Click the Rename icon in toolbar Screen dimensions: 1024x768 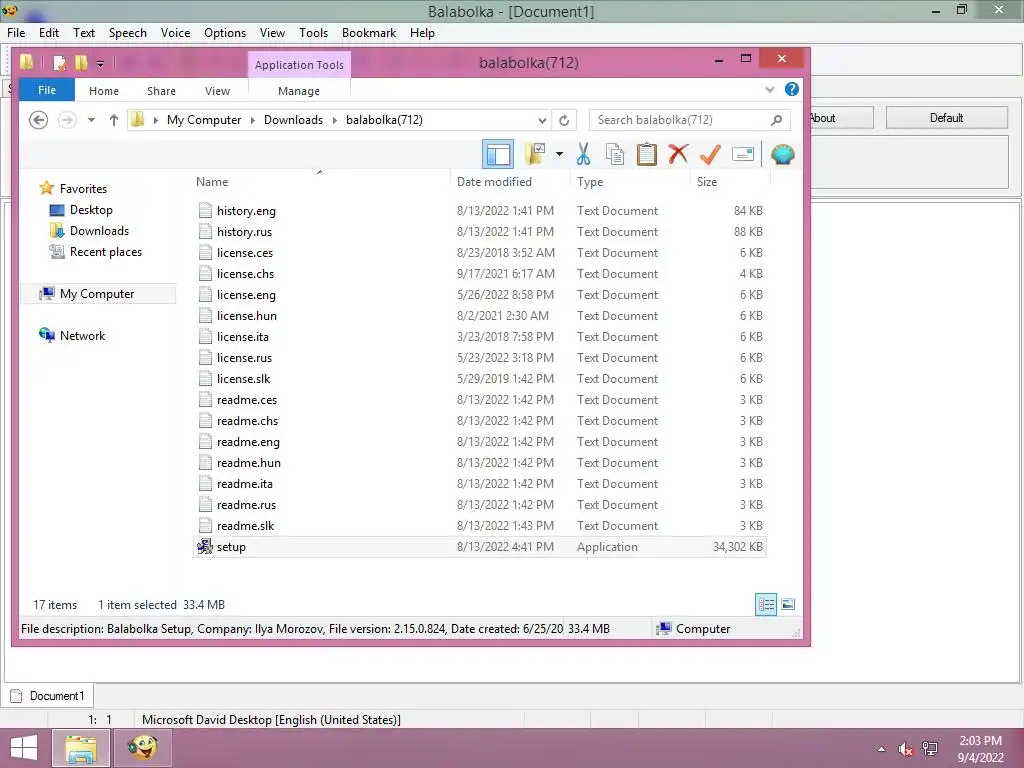click(743, 155)
